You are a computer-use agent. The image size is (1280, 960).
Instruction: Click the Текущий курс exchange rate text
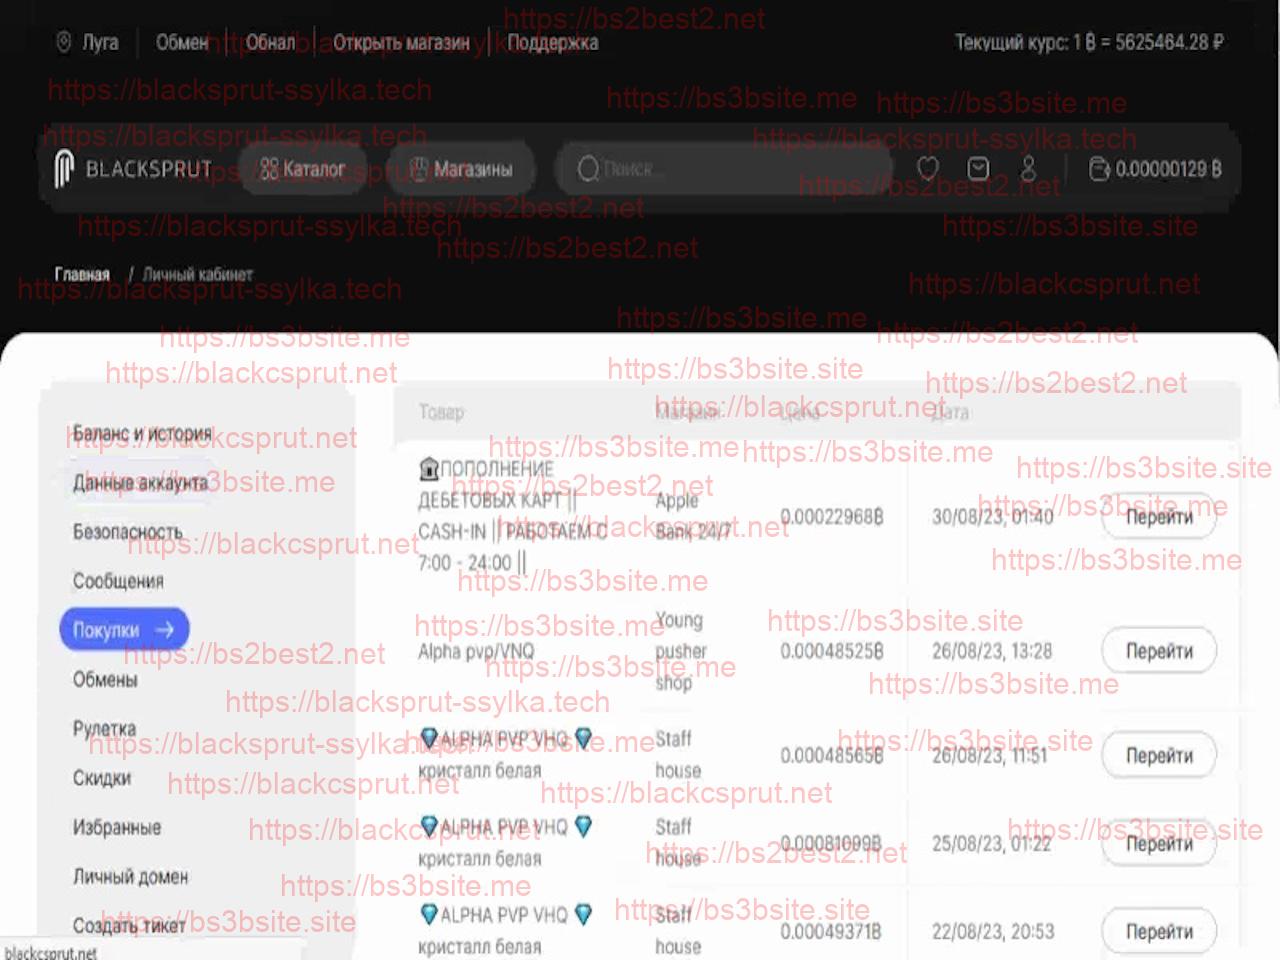tap(1089, 42)
